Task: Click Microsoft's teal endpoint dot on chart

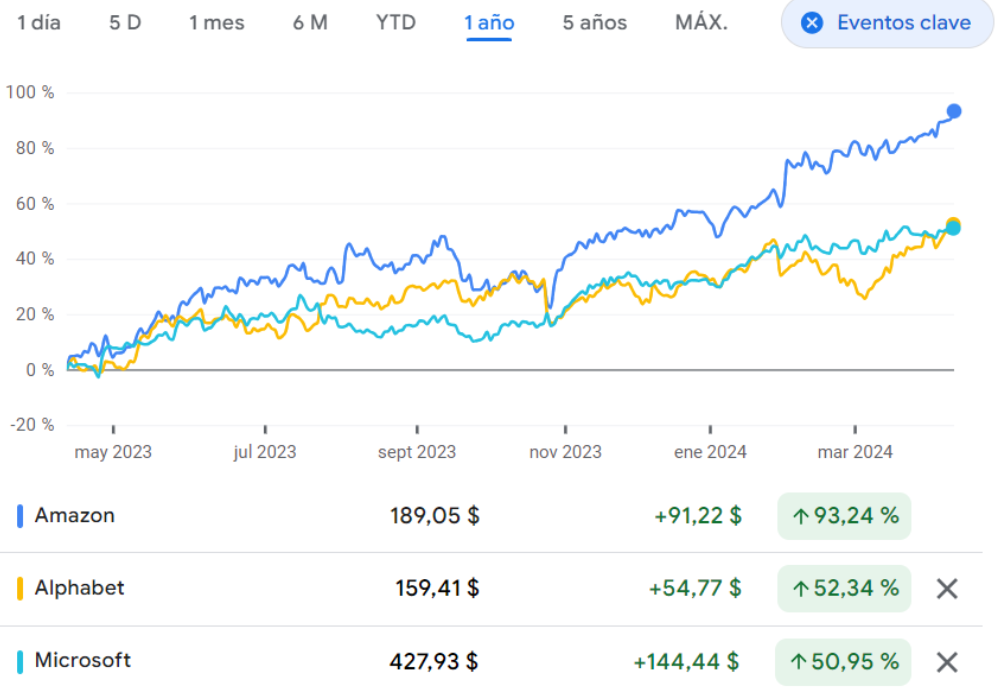Action: [953, 229]
